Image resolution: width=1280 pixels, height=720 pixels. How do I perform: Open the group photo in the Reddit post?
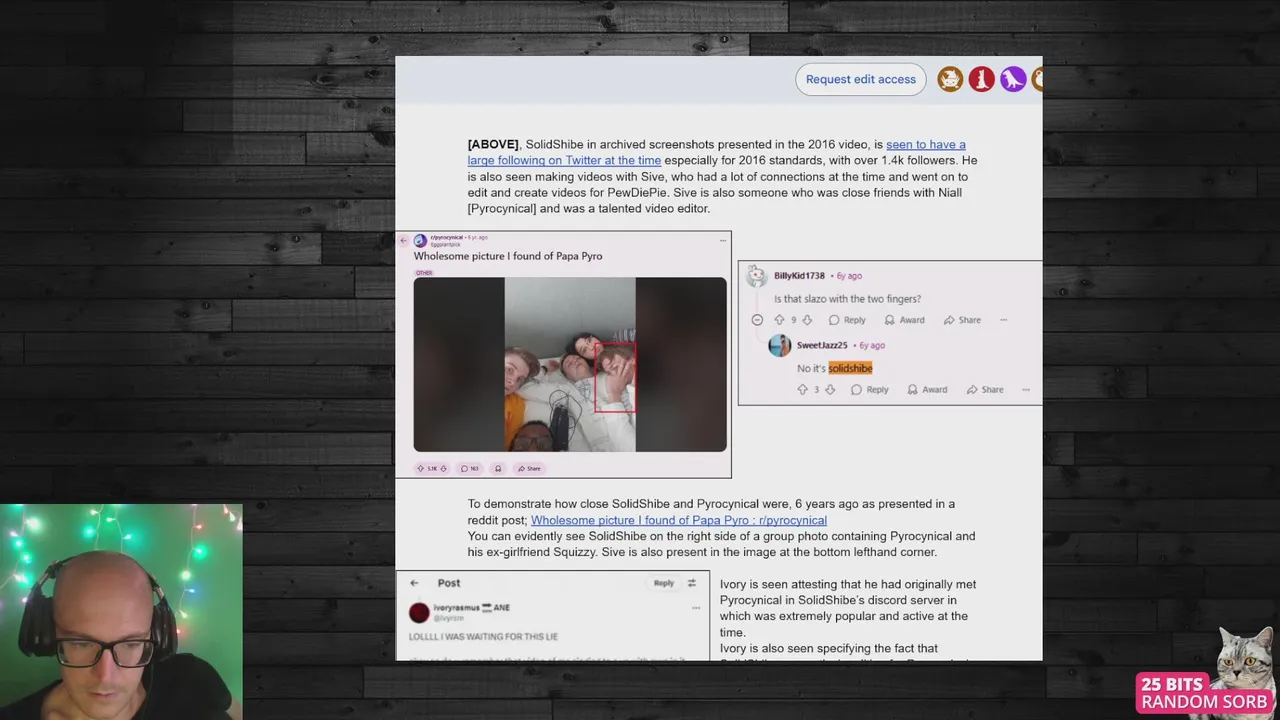(x=570, y=364)
